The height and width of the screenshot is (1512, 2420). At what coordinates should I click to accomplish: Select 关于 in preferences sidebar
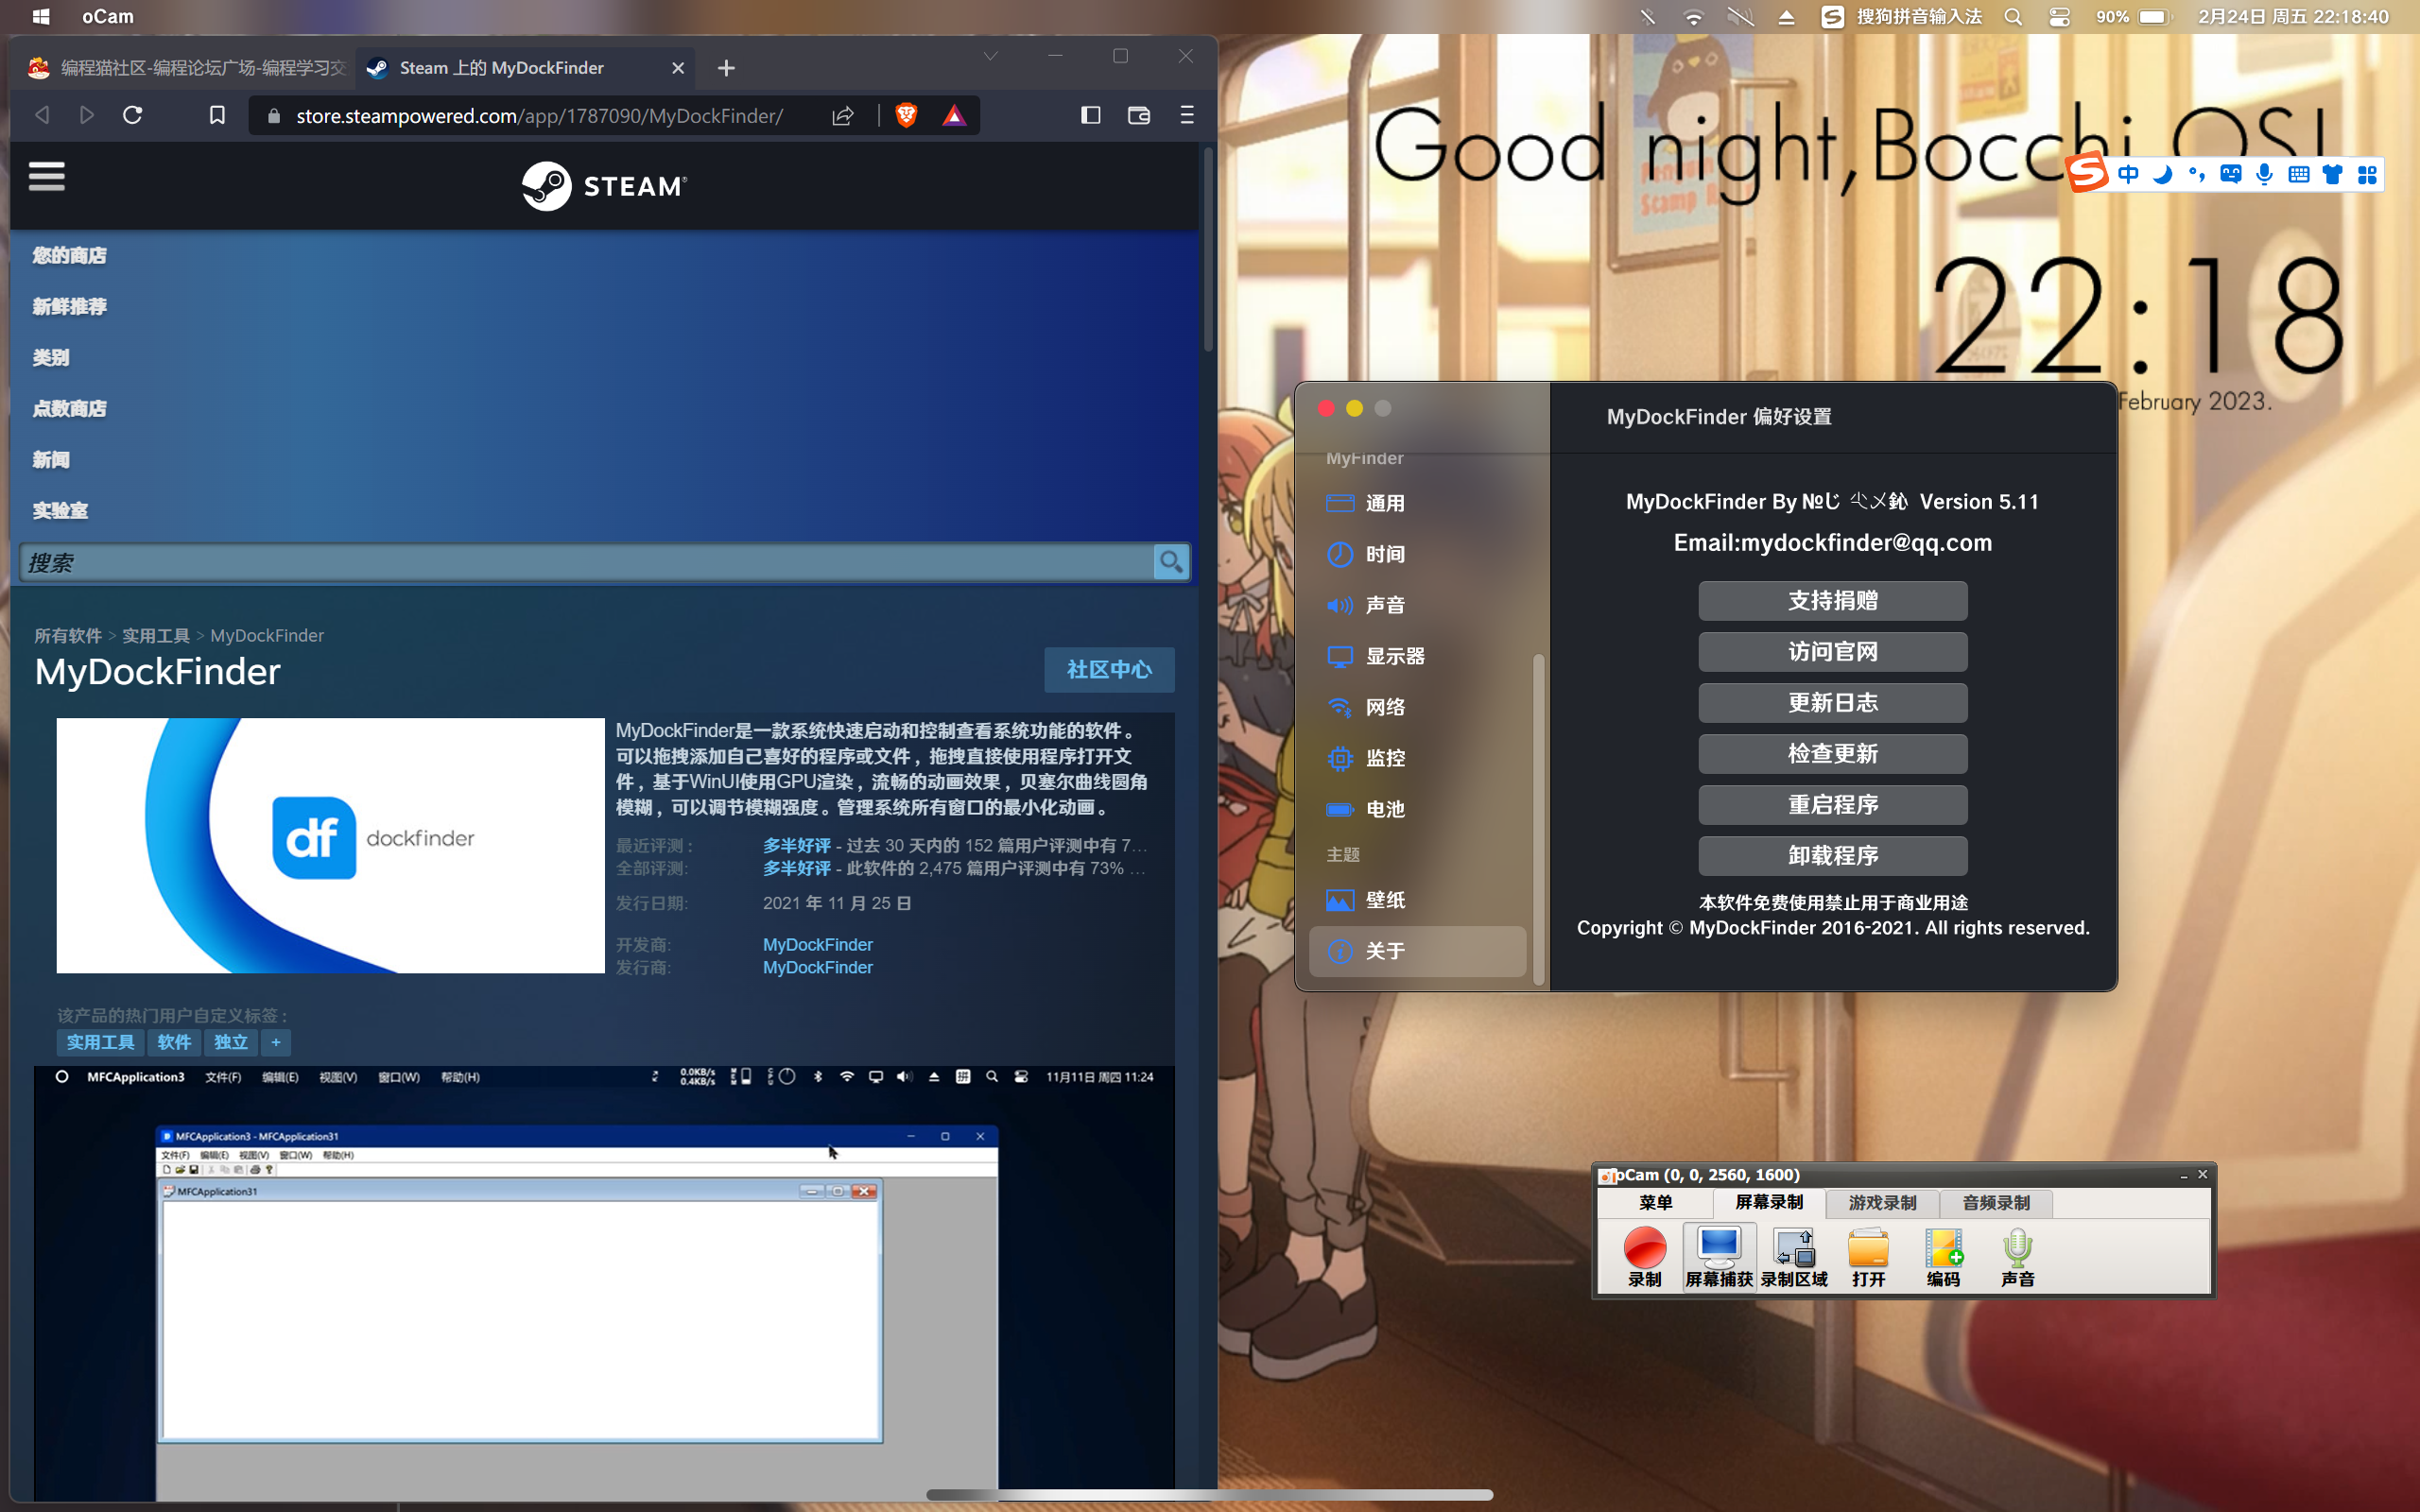pos(1418,951)
